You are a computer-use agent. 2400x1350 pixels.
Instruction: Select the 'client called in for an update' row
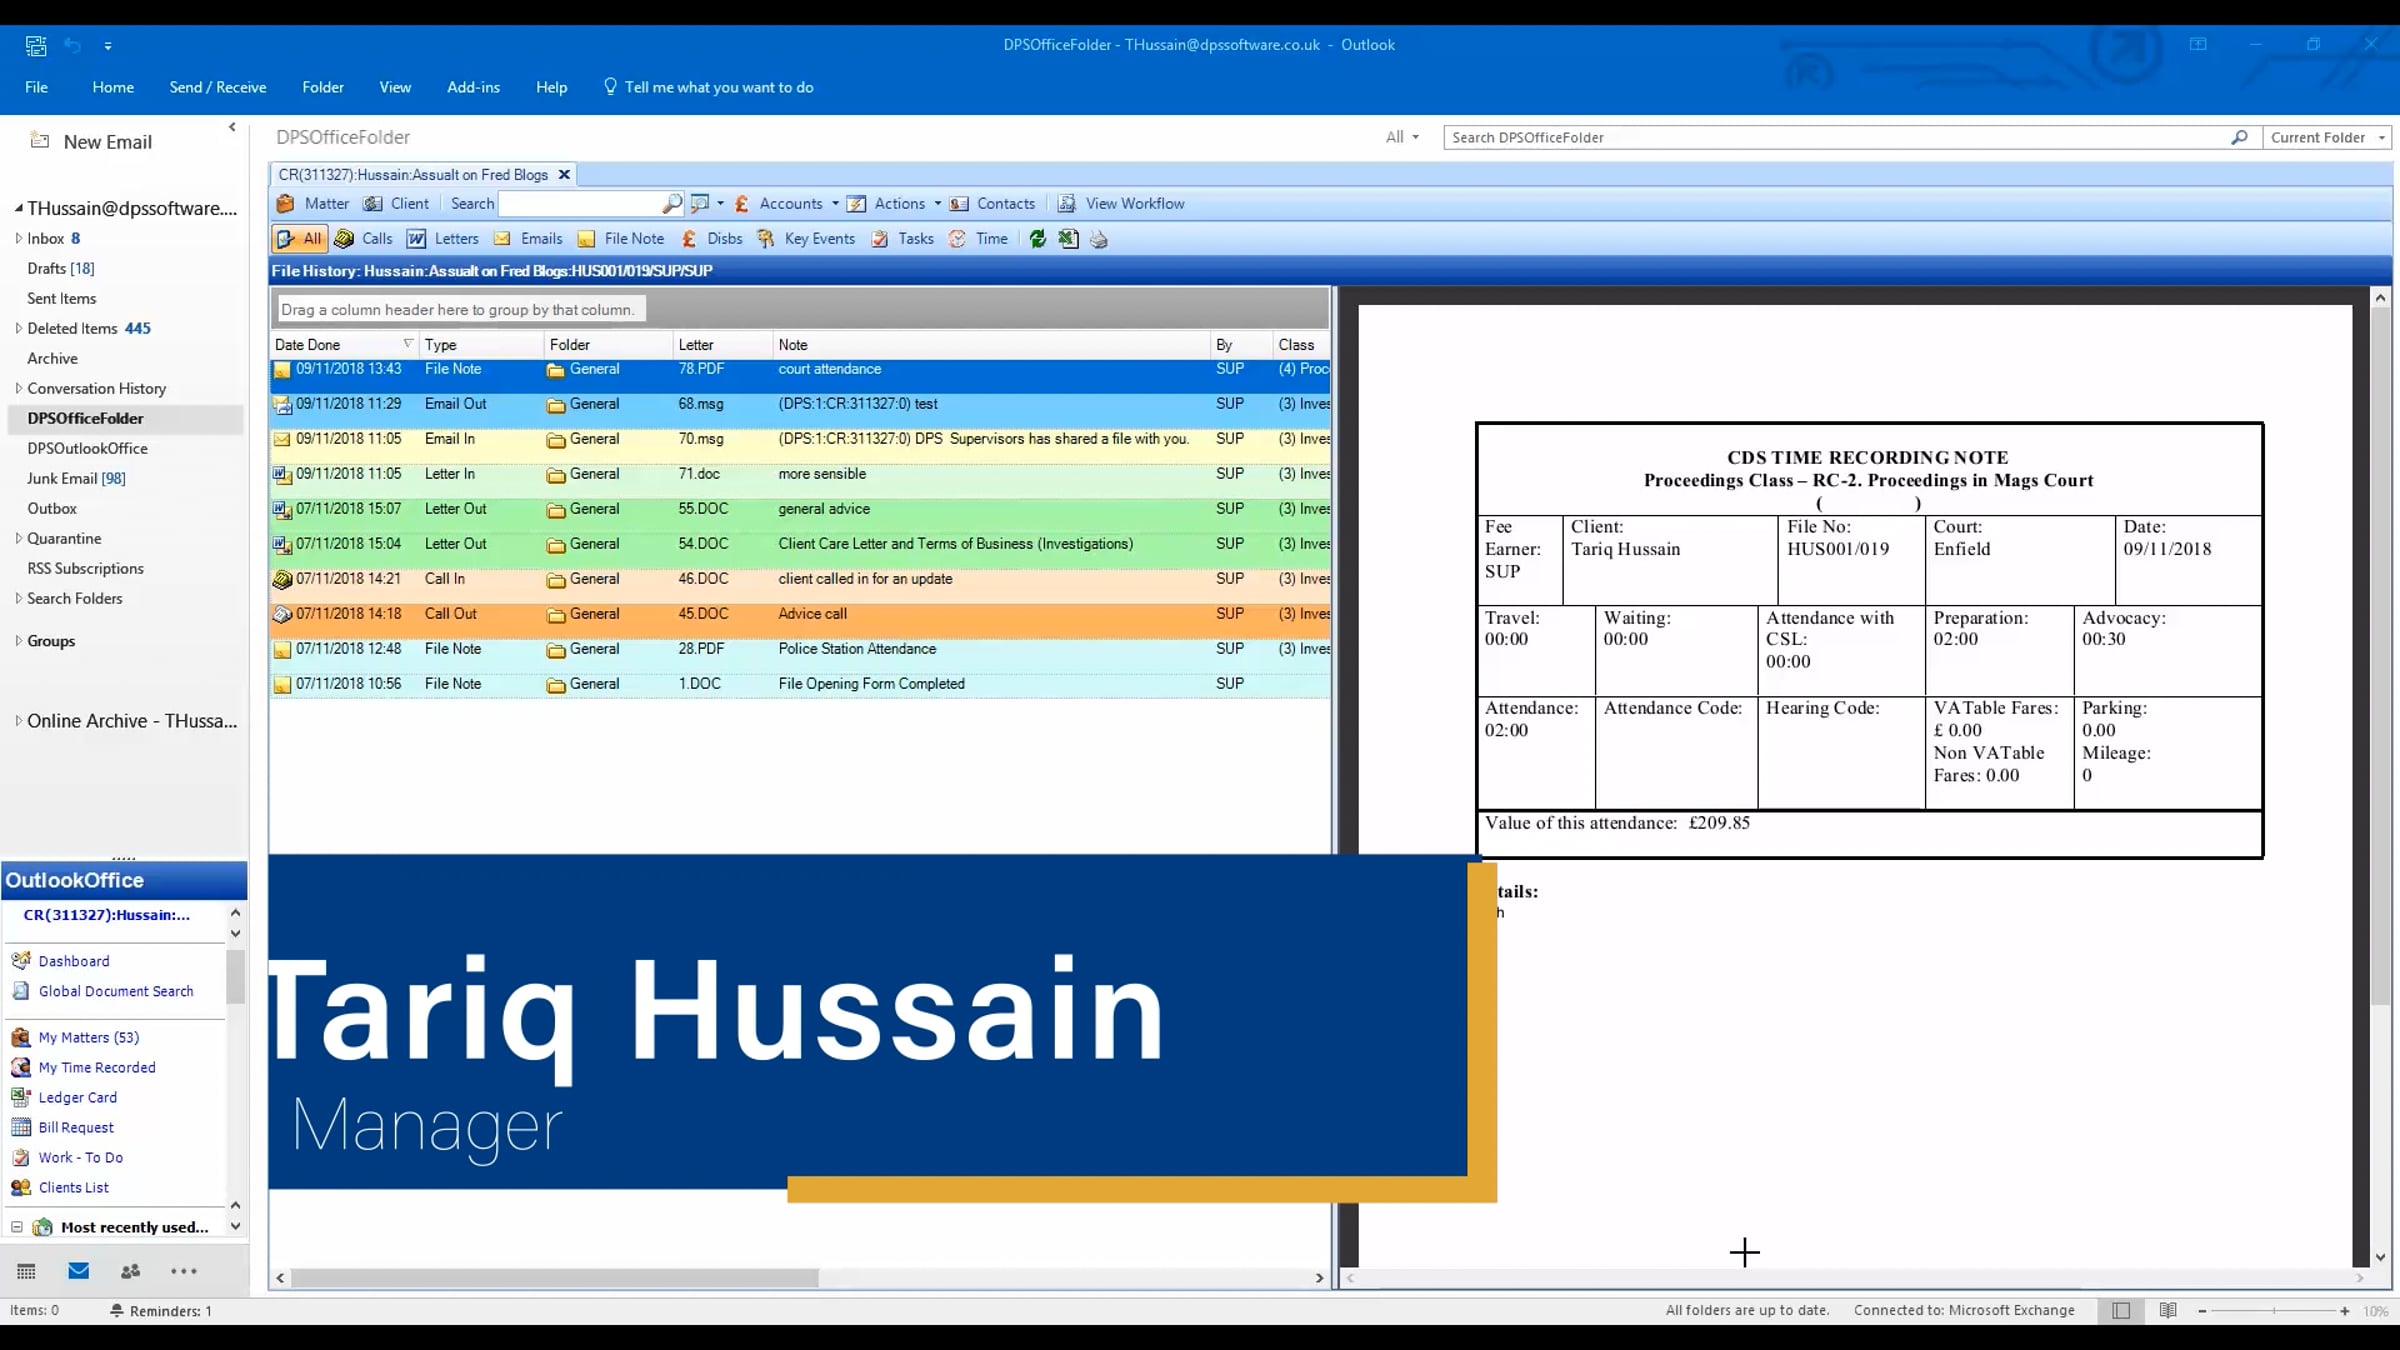tap(800, 579)
